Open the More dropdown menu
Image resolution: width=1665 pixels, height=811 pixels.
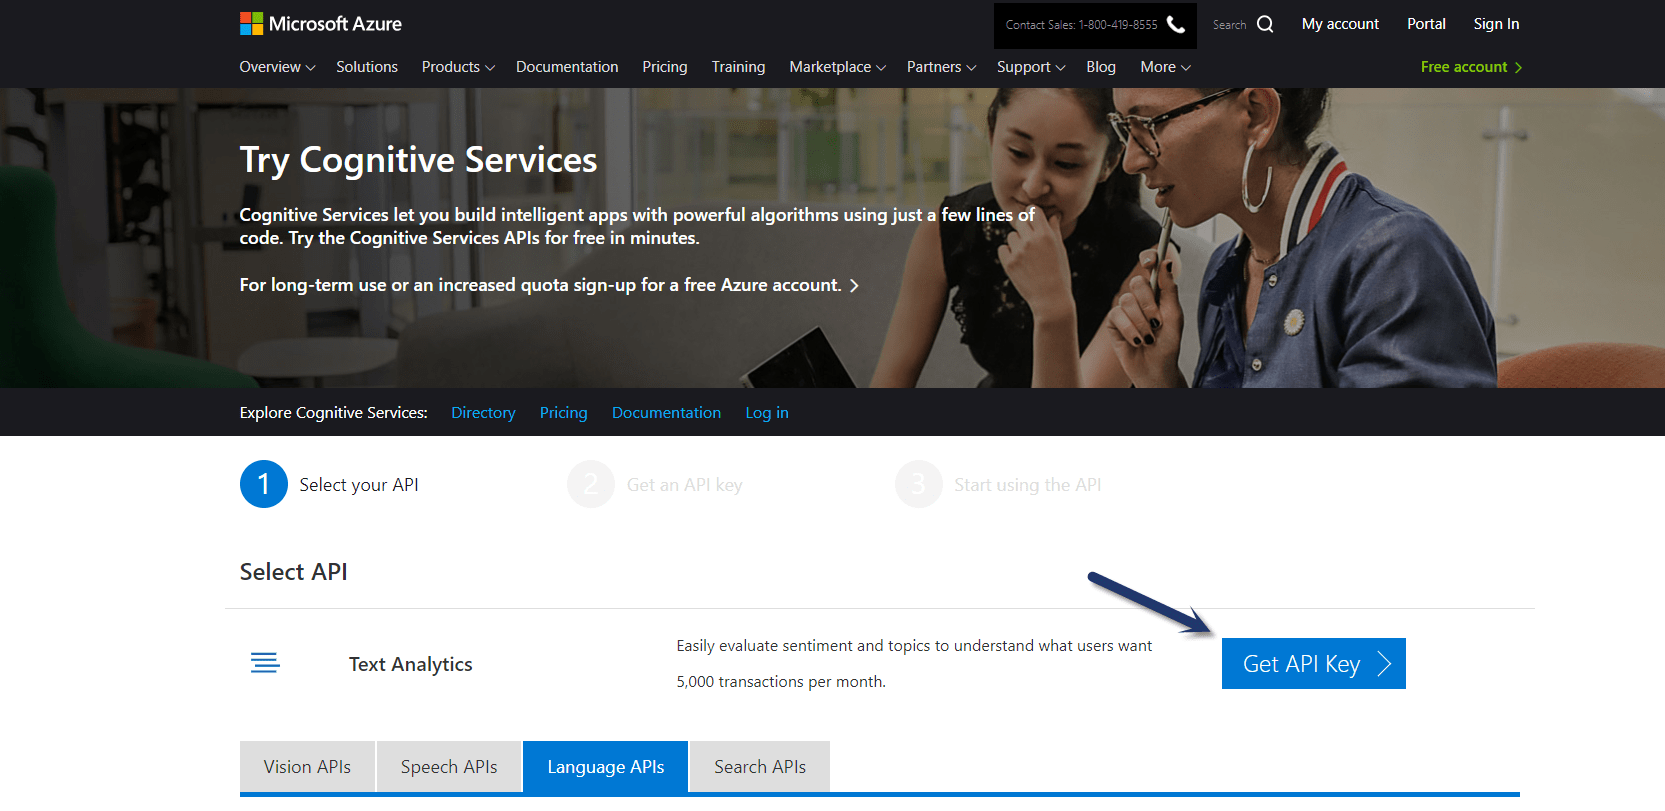pos(1165,67)
